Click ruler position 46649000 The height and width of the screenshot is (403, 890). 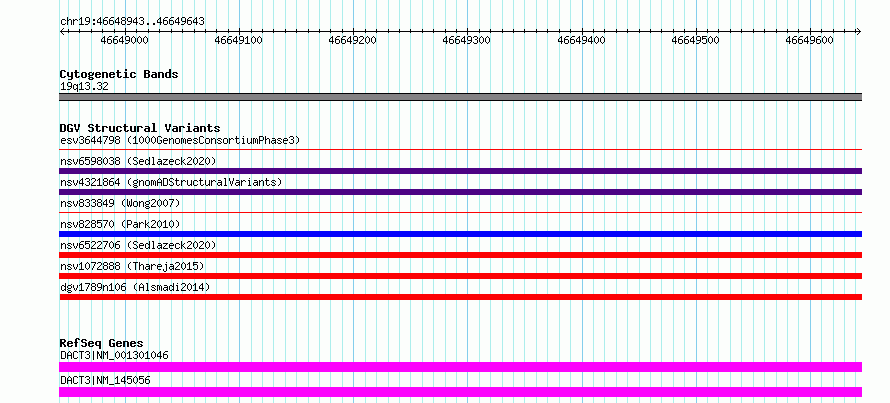124,40
